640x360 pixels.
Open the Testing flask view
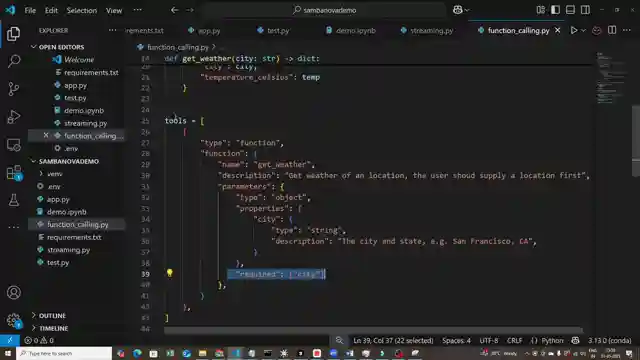[x=13, y=200]
